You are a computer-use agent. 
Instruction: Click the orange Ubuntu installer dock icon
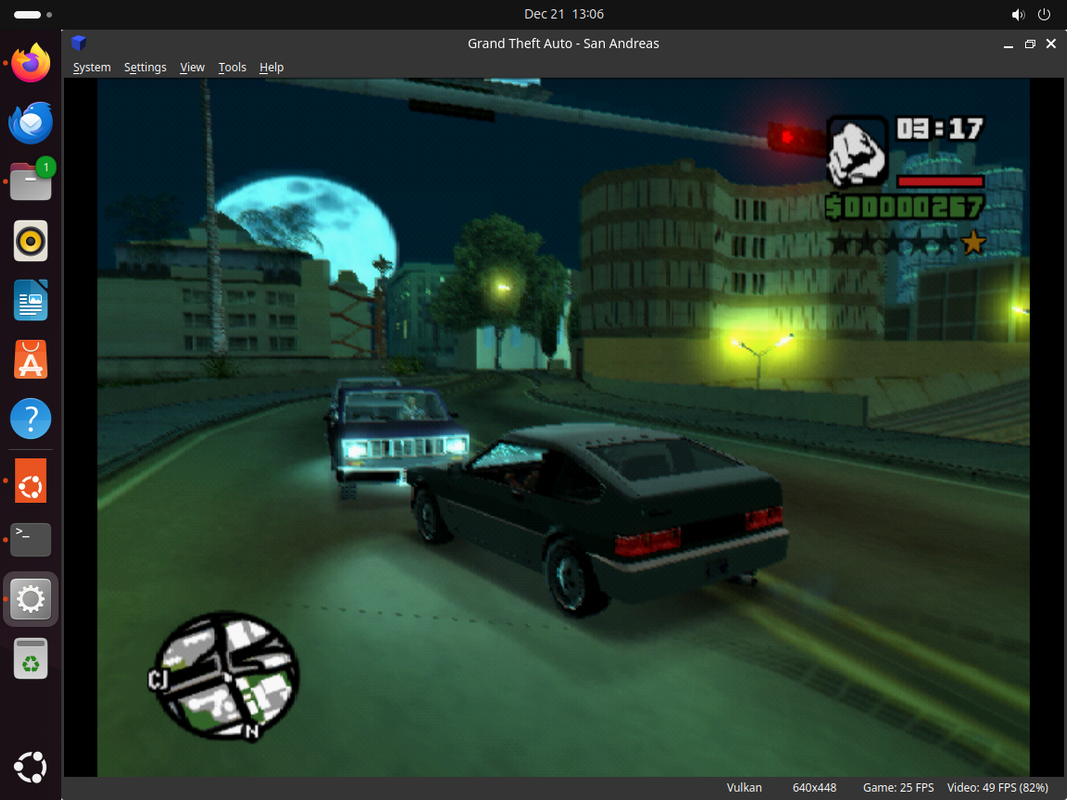[x=31, y=480]
